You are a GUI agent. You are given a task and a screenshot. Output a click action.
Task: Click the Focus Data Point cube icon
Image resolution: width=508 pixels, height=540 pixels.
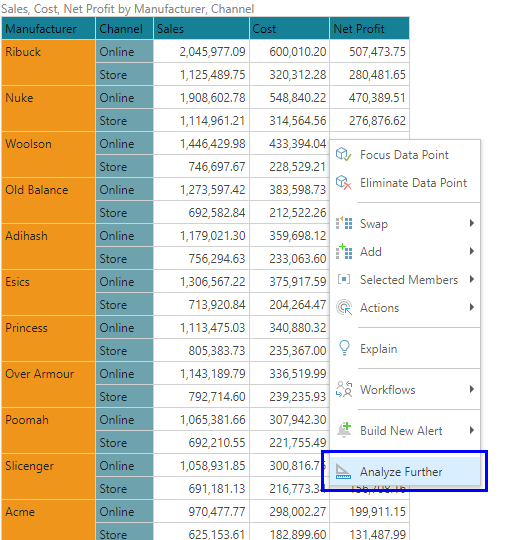tap(343, 155)
